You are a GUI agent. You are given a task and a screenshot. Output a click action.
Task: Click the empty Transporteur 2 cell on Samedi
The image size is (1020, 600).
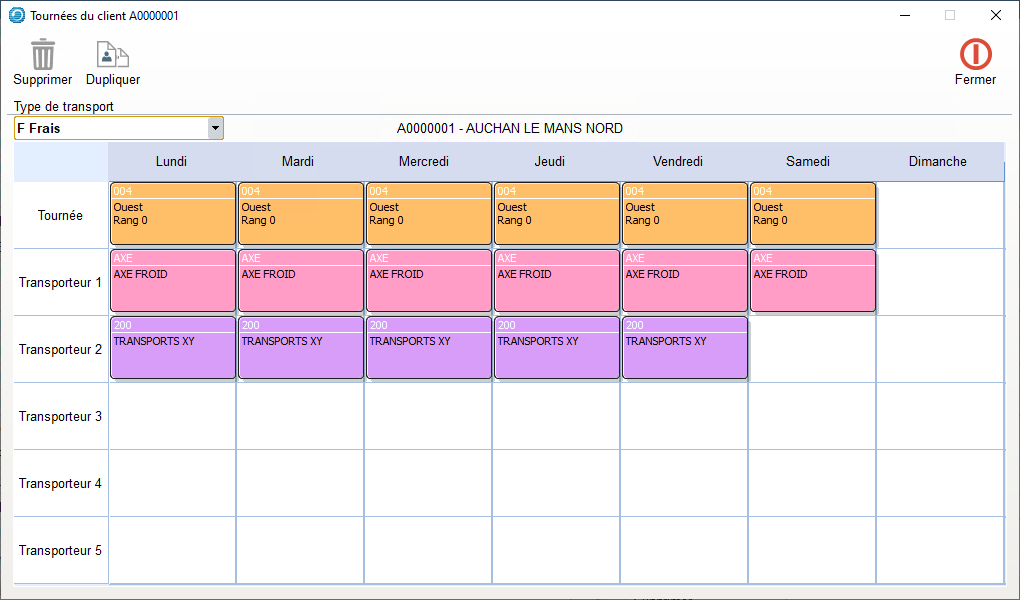[812, 349]
